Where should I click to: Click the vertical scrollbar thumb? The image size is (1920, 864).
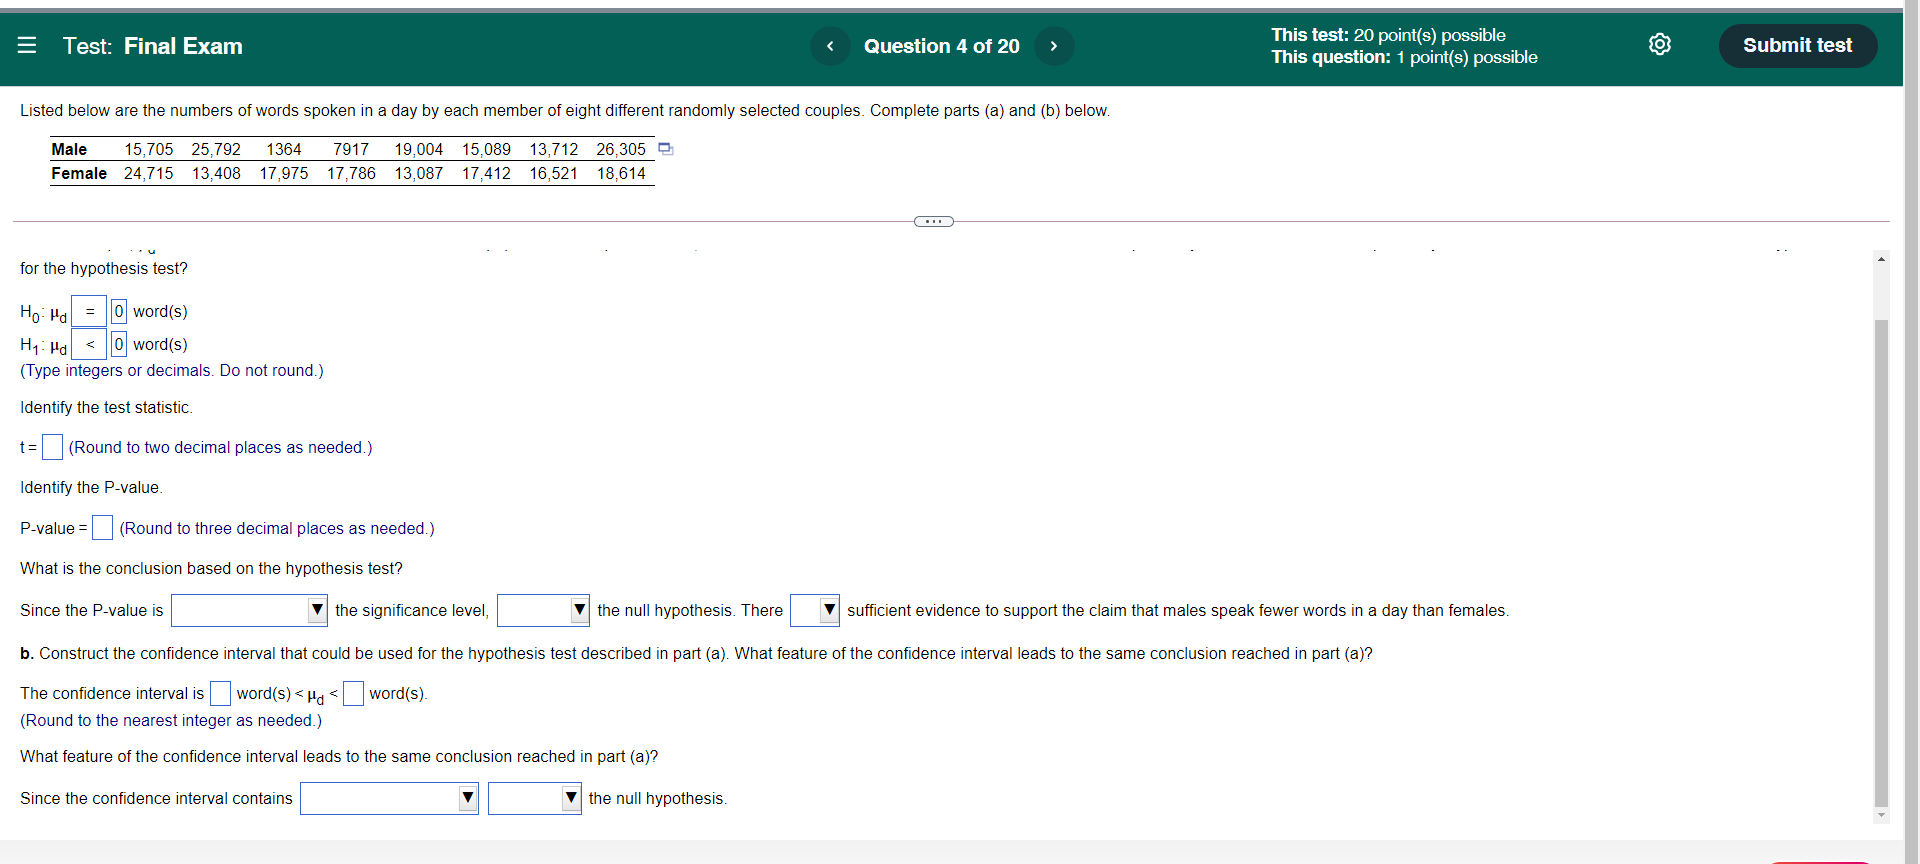pos(1881,561)
